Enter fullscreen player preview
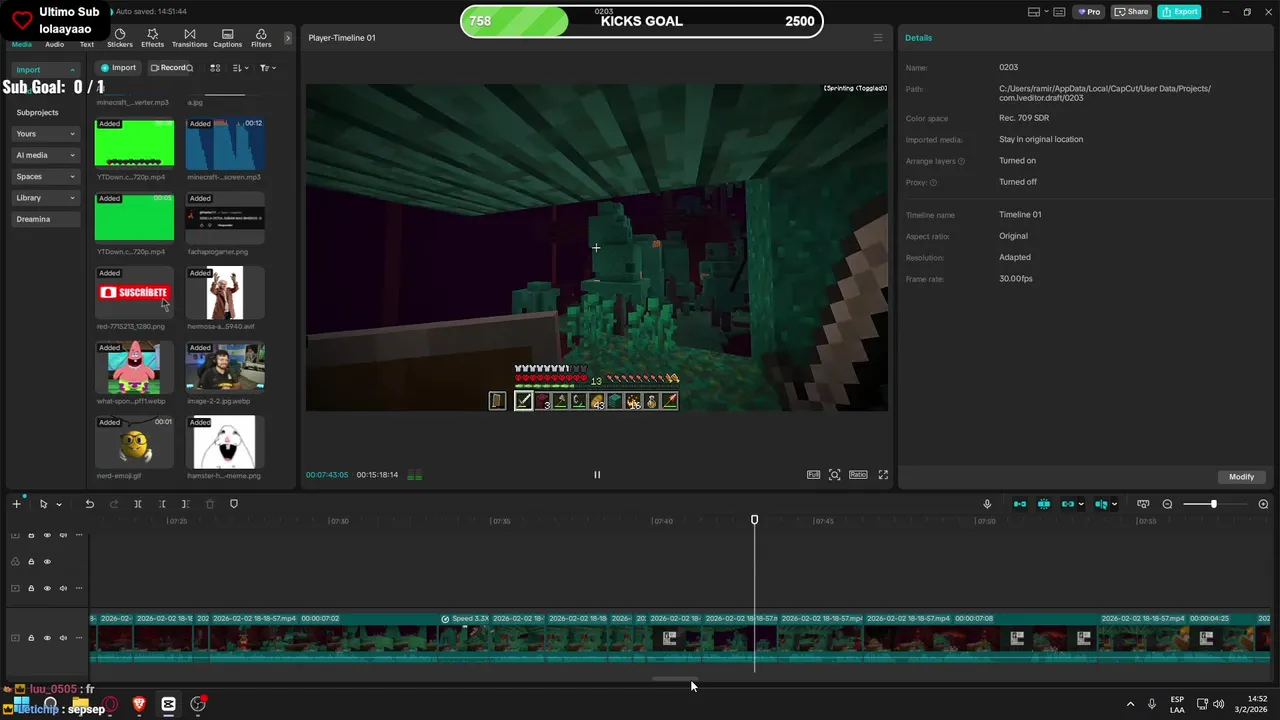Viewport: 1280px width, 720px height. [x=883, y=475]
